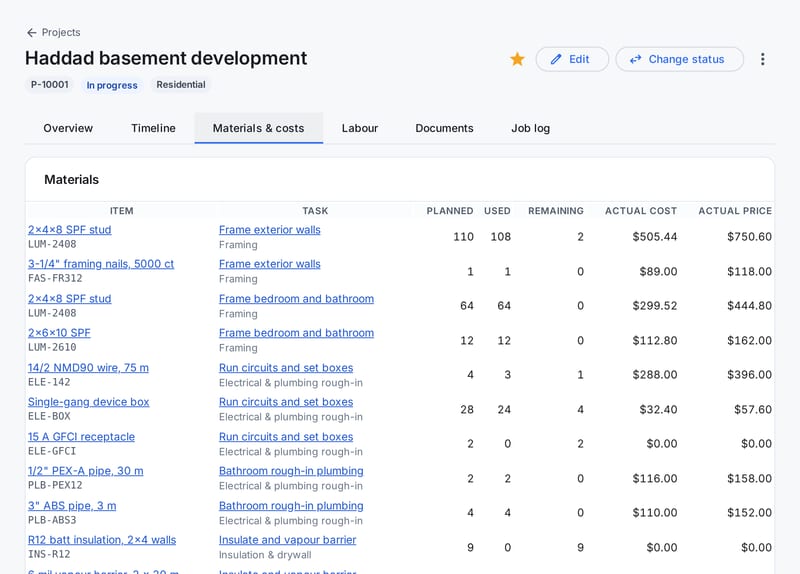Click the planned quantity 110
Image resolution: width=800 pixels, height=574 pixels.
tap(463, 237)
